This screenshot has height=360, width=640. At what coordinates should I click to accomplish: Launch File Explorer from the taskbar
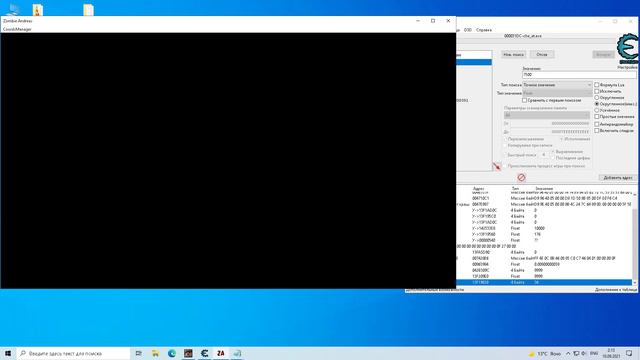(x=156, y=353)
